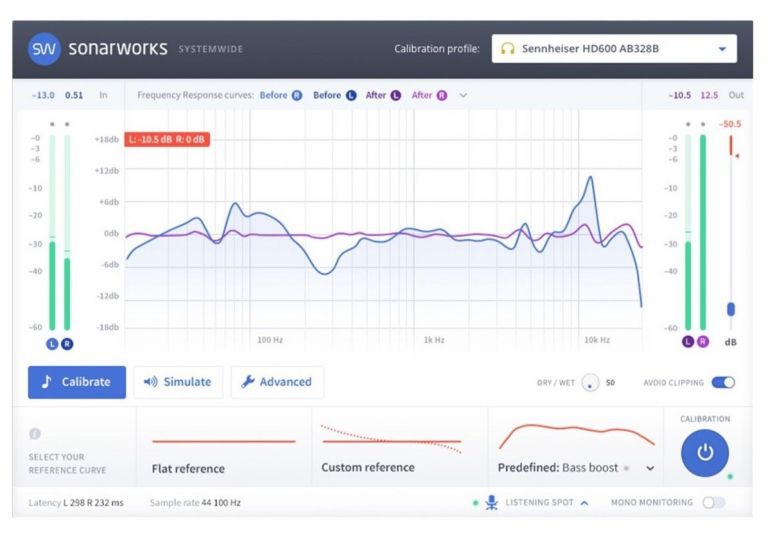The width and height of the screenshot is (768, 537).
Task: Click the output meter L channel badge
Action: pyautogui.click(x=688, y=342)
